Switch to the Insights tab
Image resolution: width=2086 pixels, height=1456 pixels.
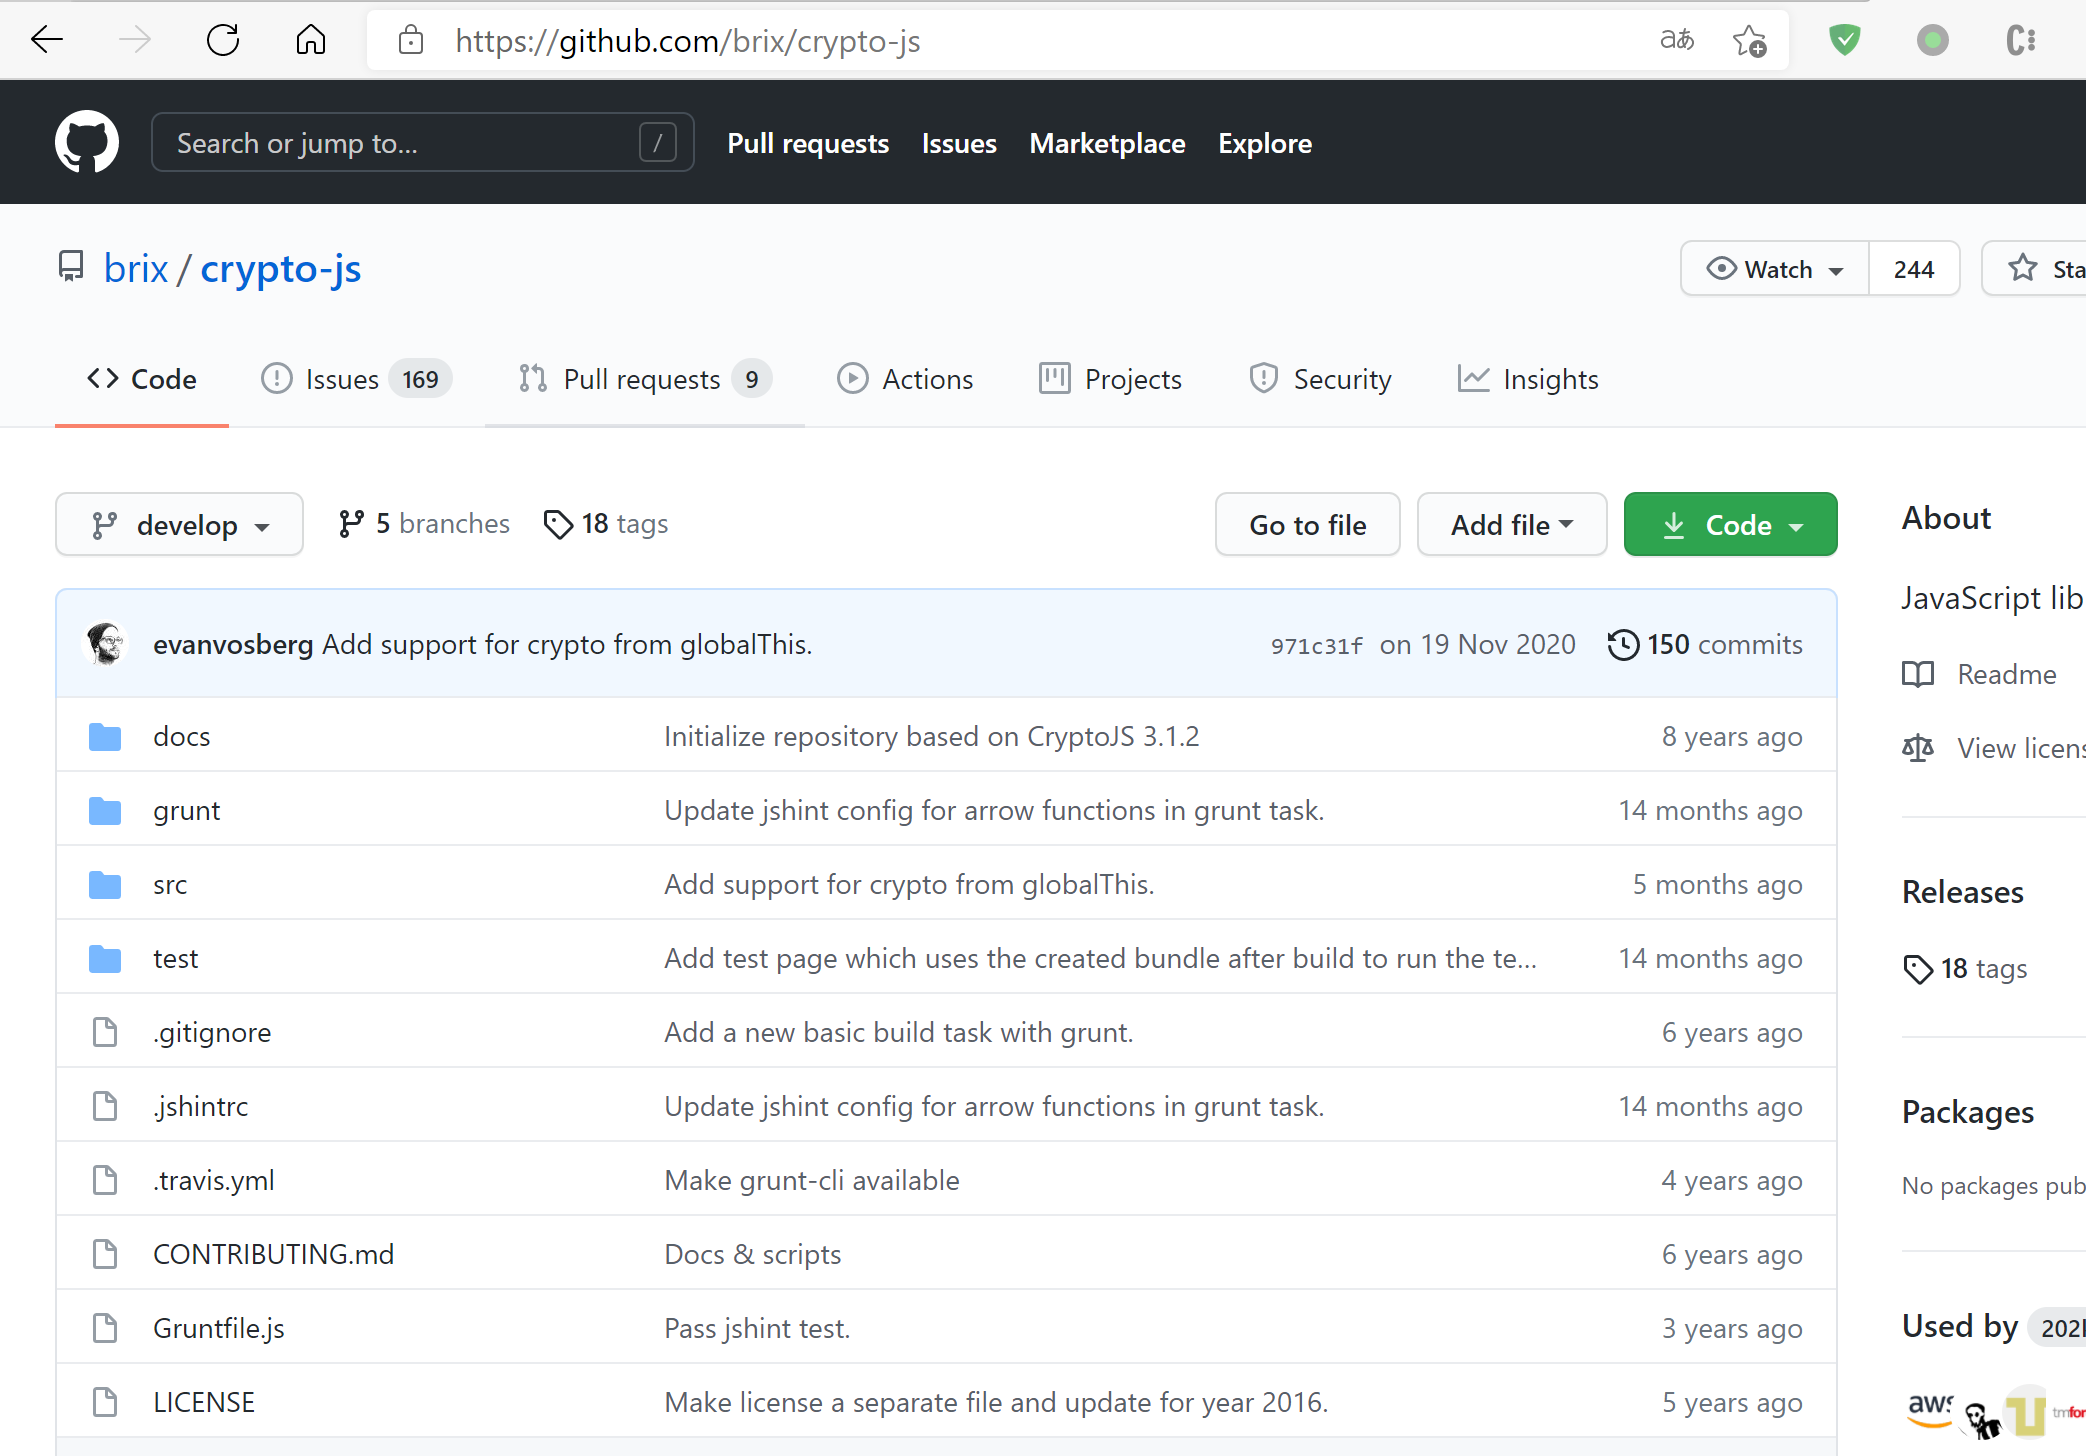1528,380
